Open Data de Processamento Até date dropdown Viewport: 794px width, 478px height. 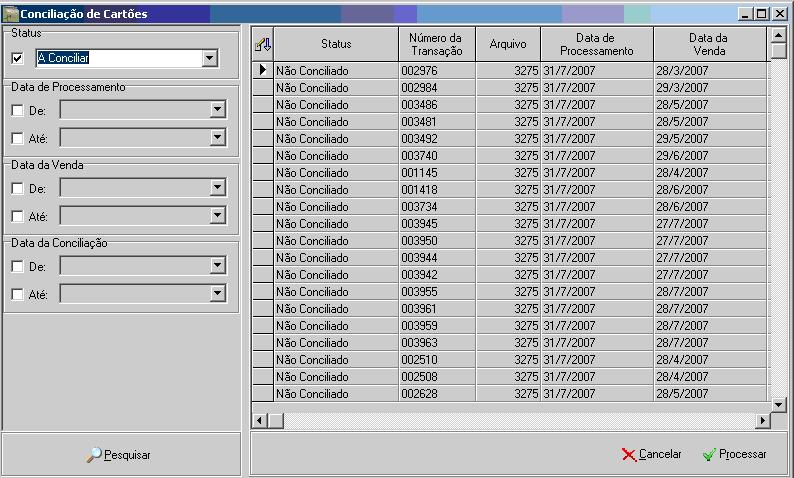(x=218, y=137)
